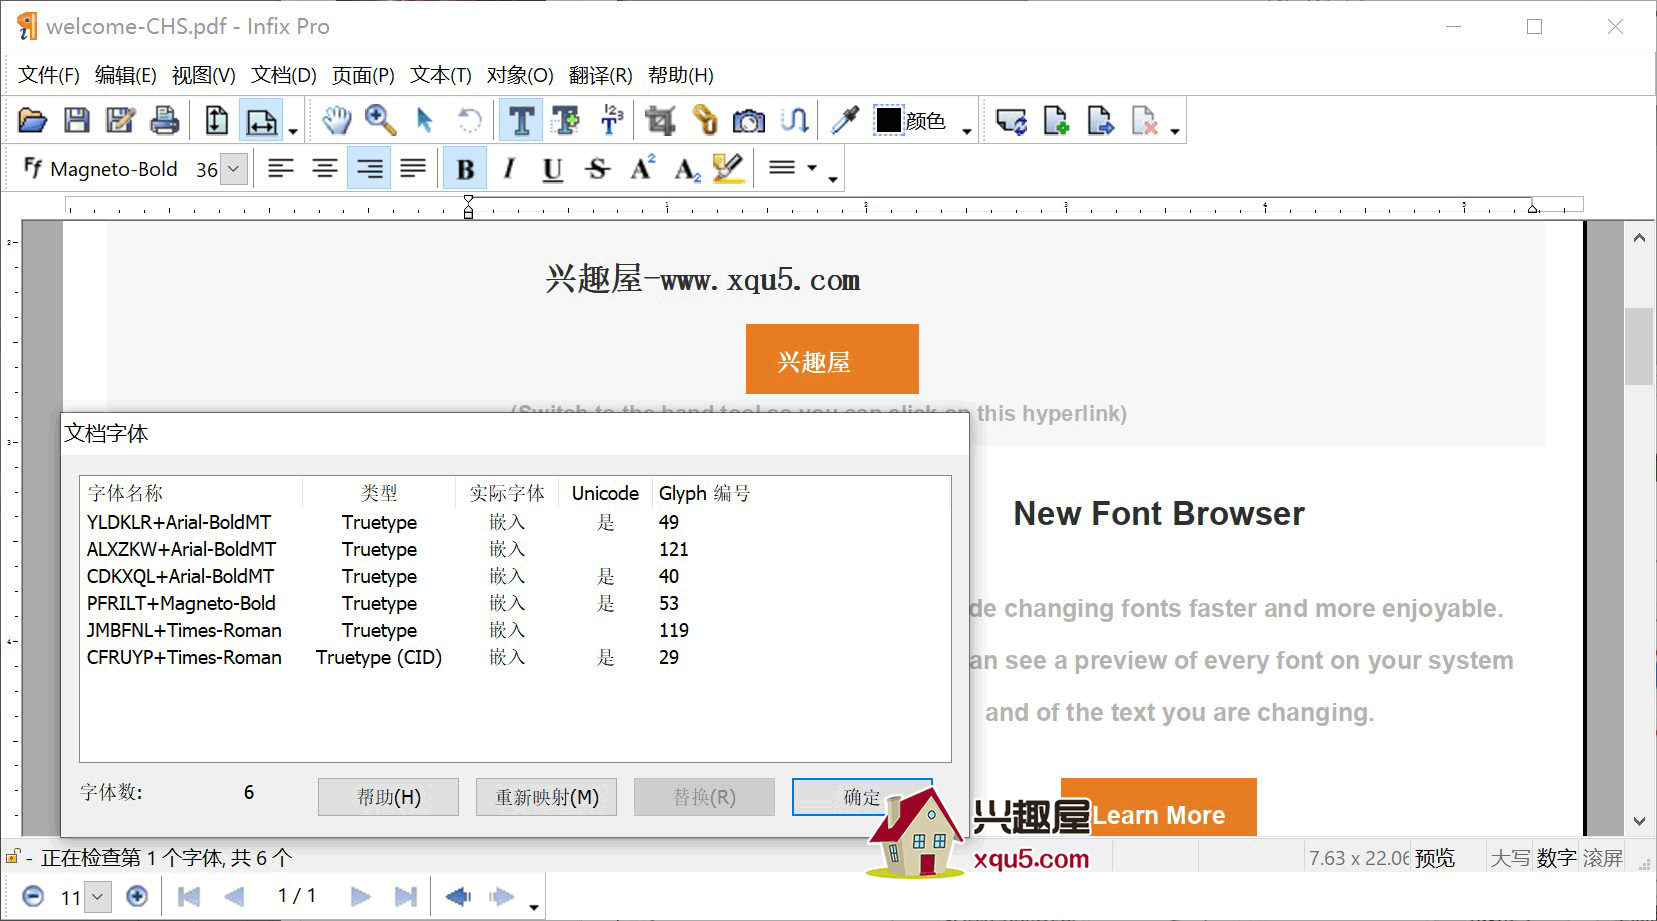Choose the Zoom magnifier tool

[381, 121]
